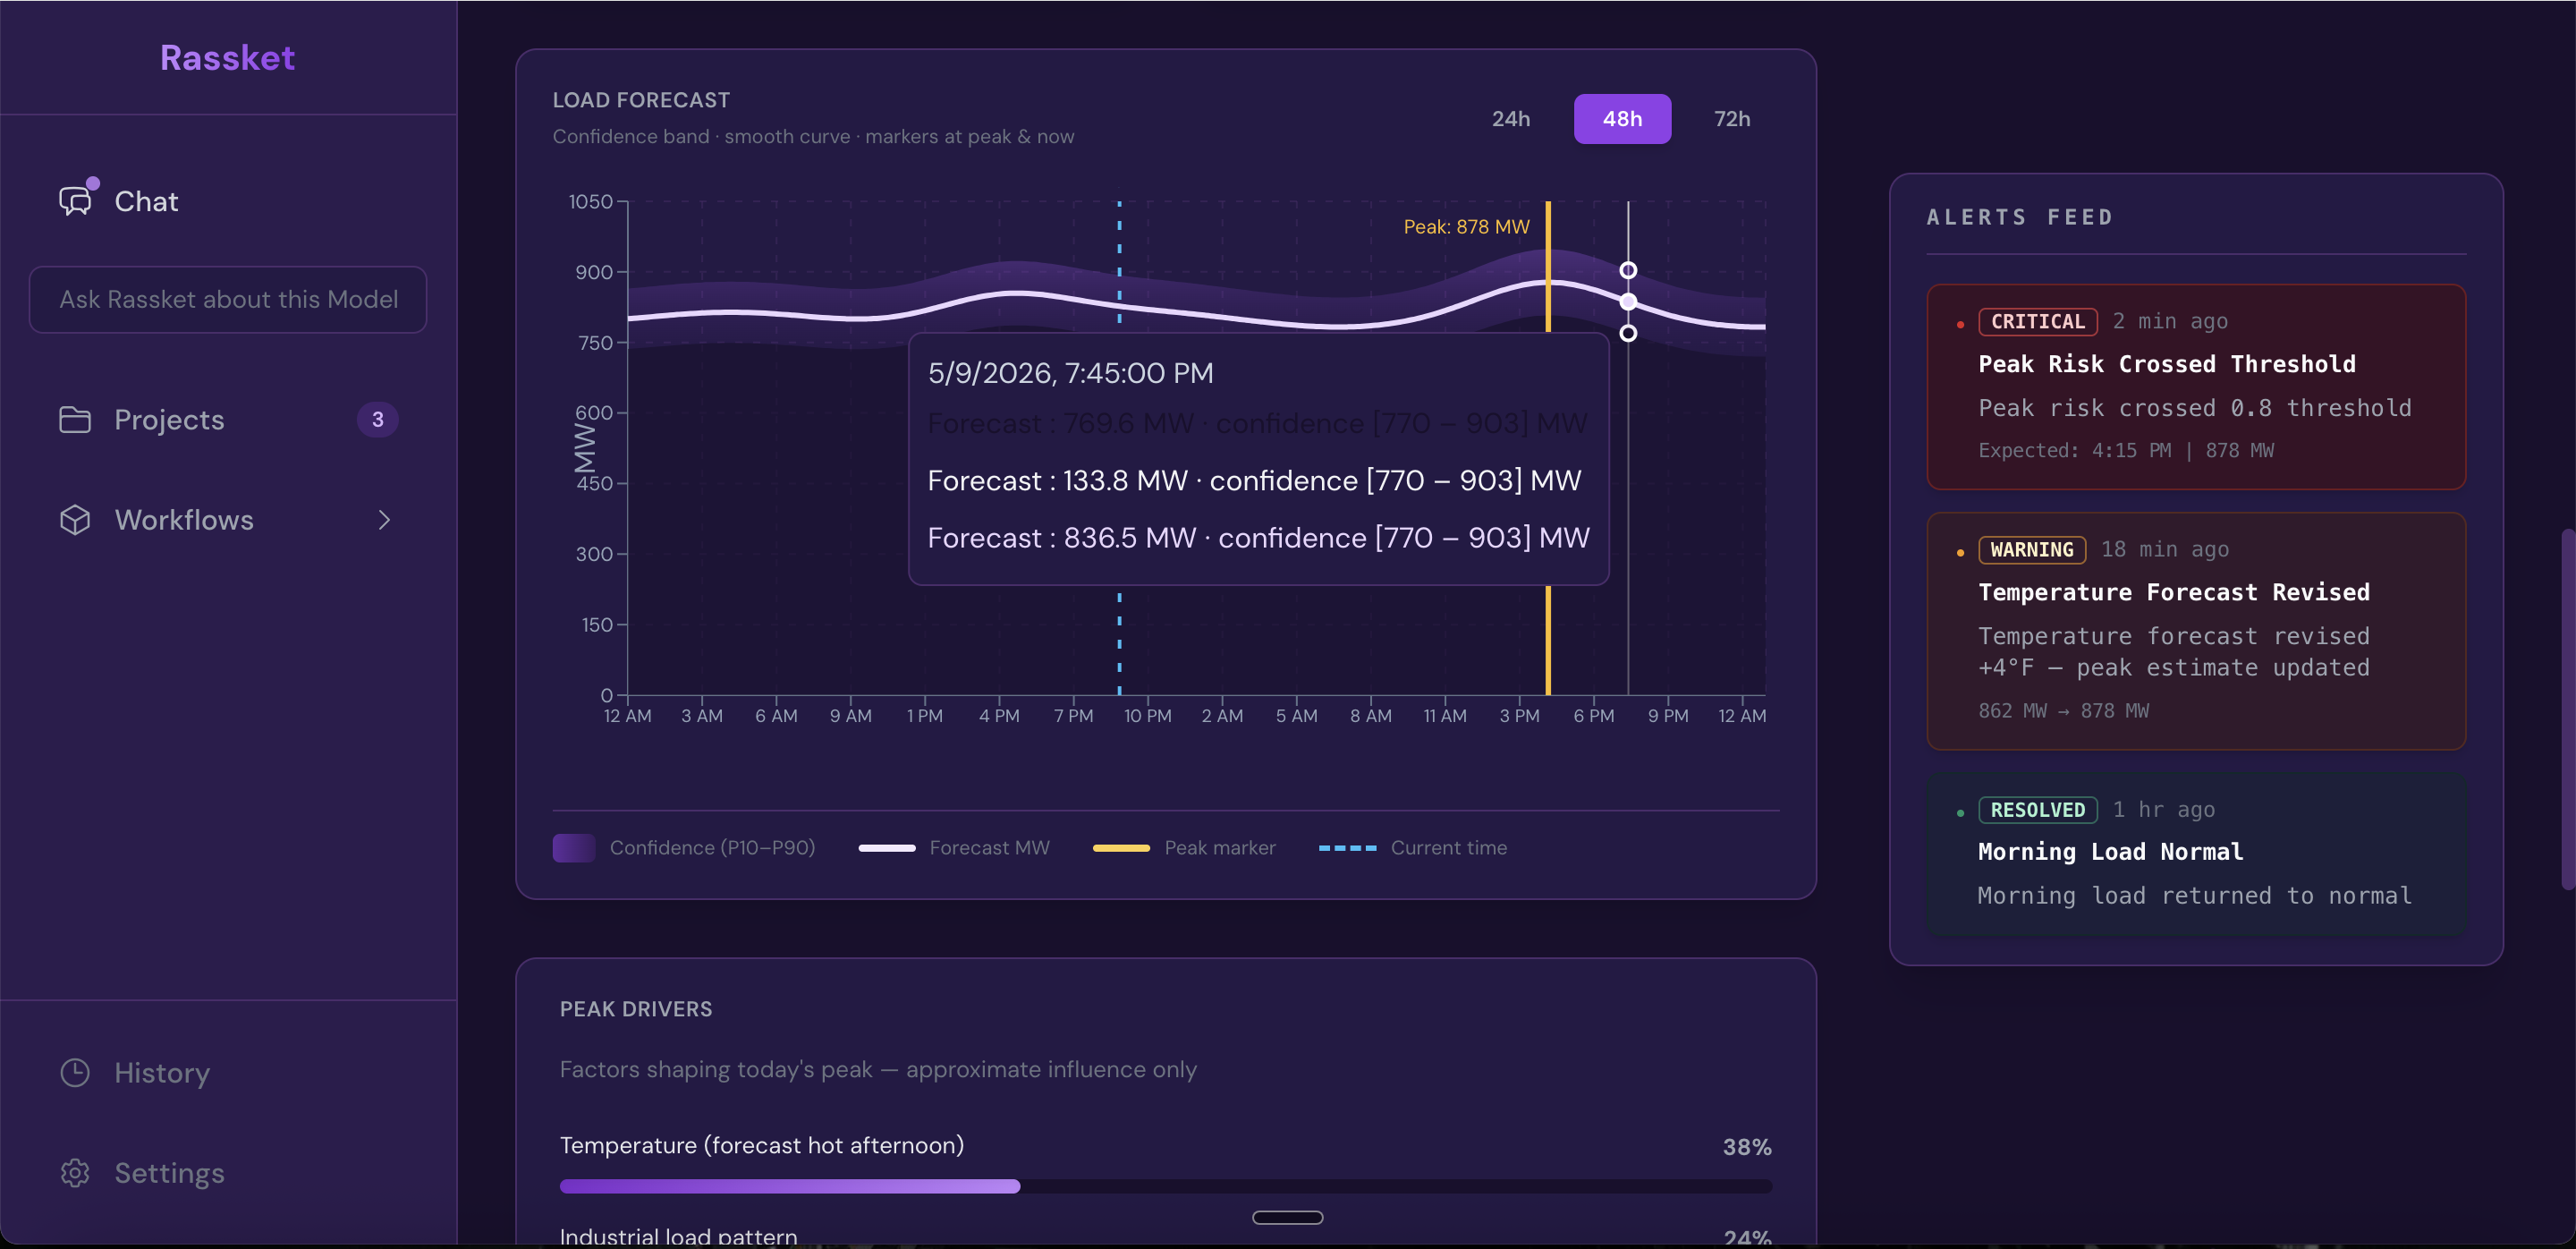Select the 48h forecast range tab
This screenshot has height=1249, width=2576.
tap(1622, 118)
